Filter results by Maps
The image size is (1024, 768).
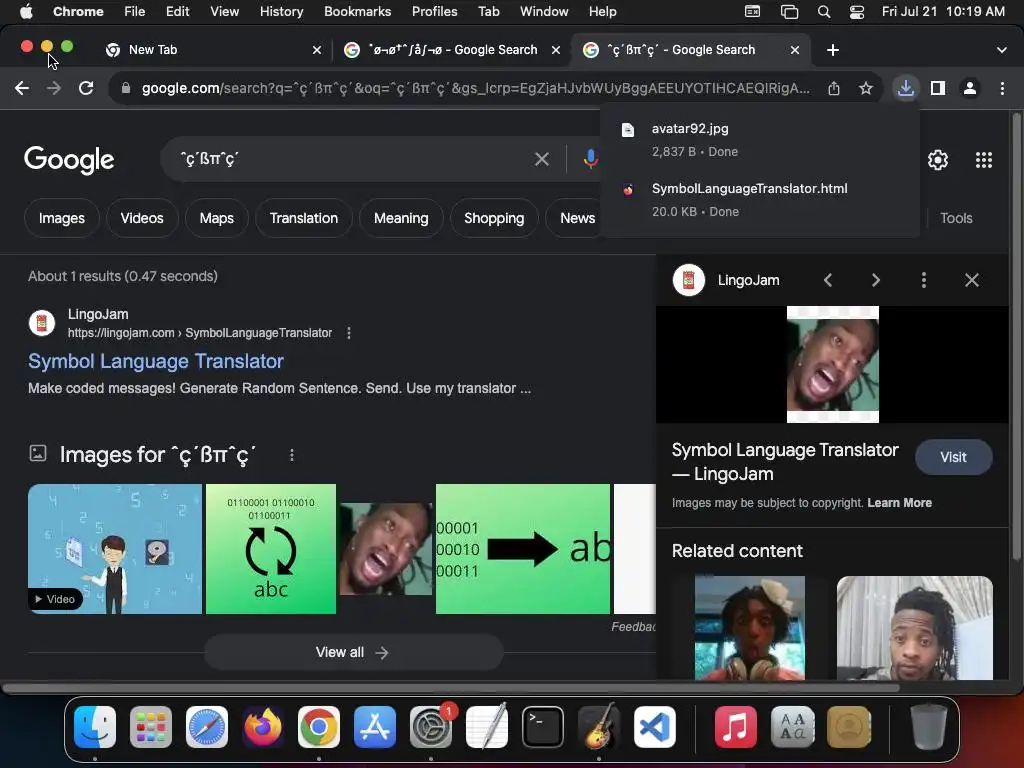coord(216,218)
